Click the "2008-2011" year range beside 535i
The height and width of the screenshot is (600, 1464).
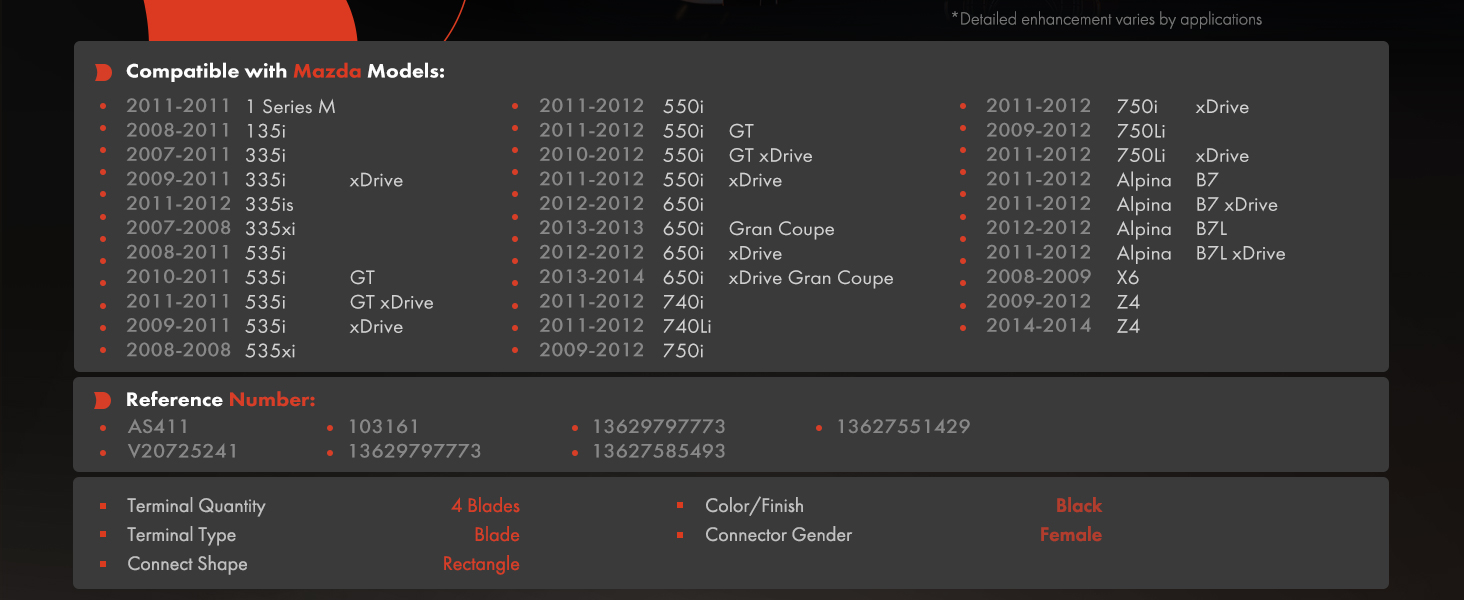(178, 253)
